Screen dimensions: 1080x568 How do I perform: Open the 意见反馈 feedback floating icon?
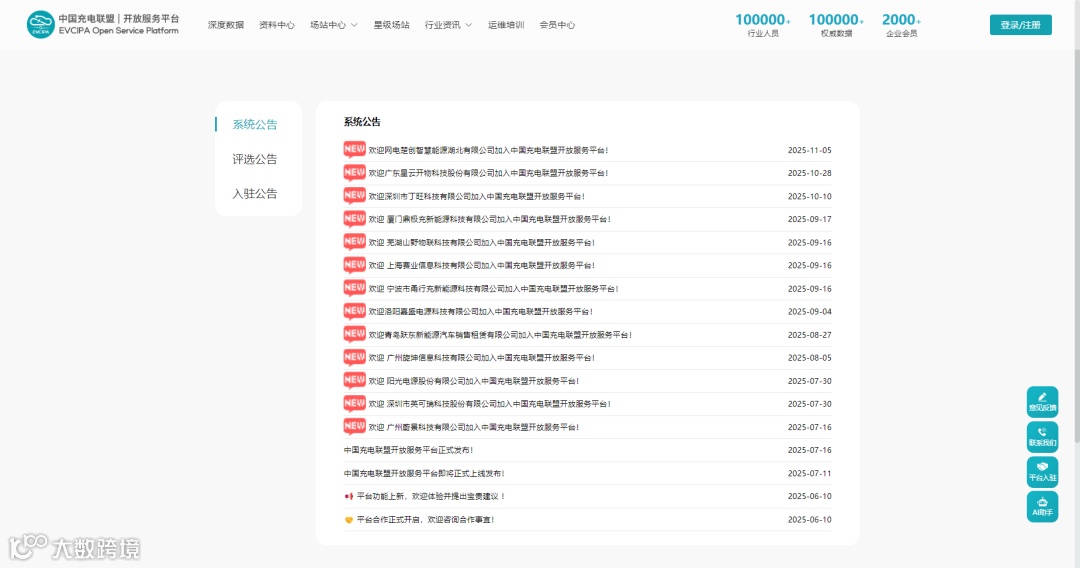[1042, 401]
